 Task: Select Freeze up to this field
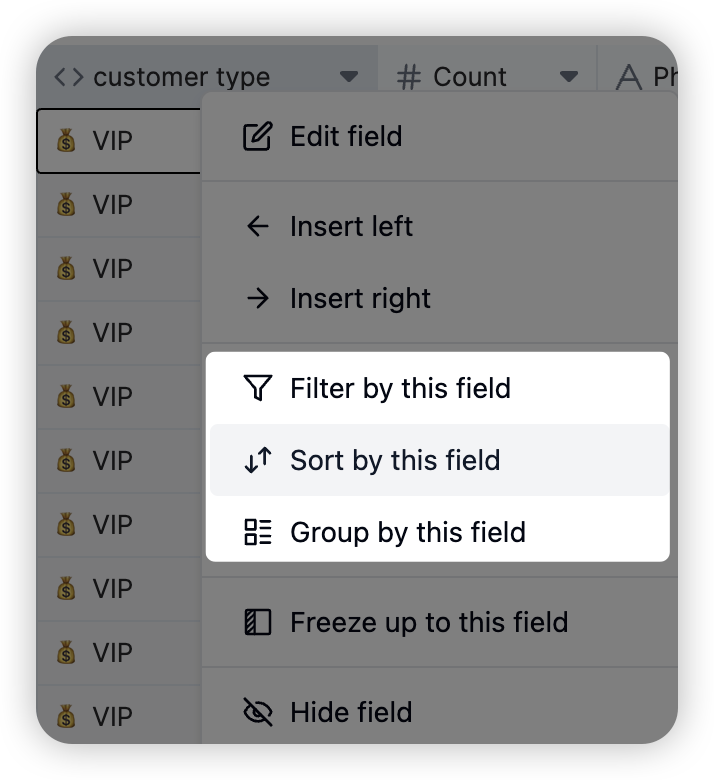coord(439,622)
